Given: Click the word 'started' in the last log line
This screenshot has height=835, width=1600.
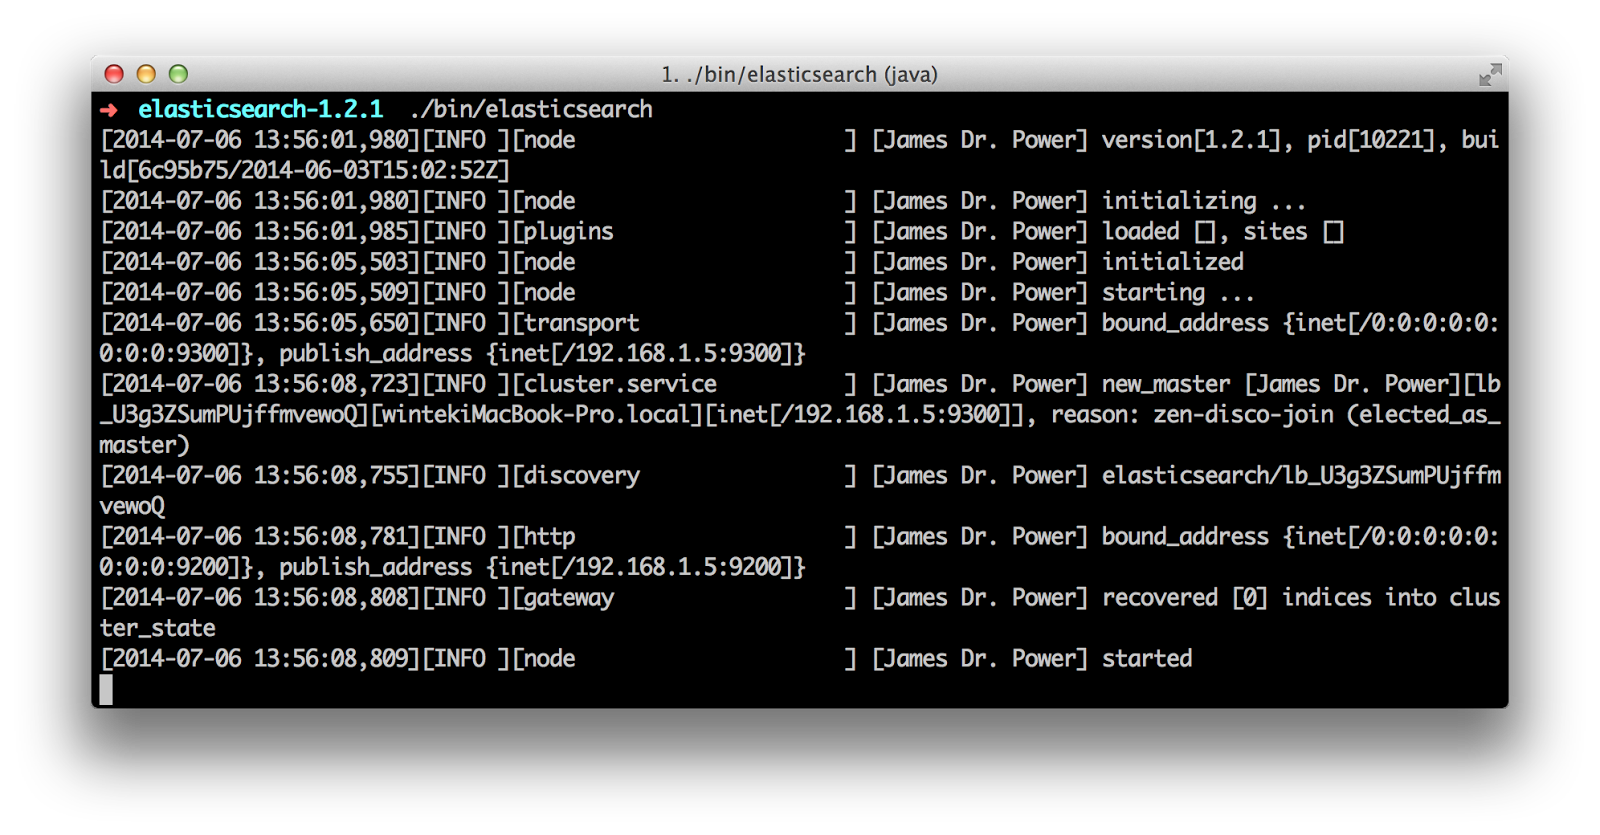Looking at the screenshot, I should (x=1147, y=658).
